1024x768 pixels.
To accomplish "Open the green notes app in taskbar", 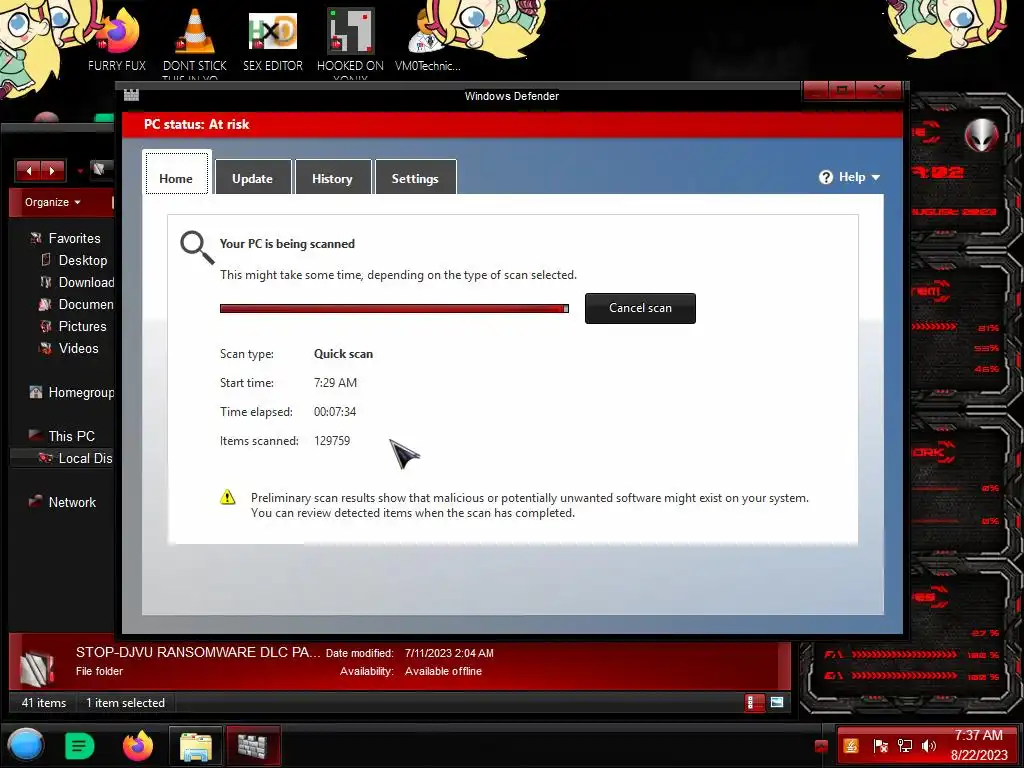I will 79,745.
